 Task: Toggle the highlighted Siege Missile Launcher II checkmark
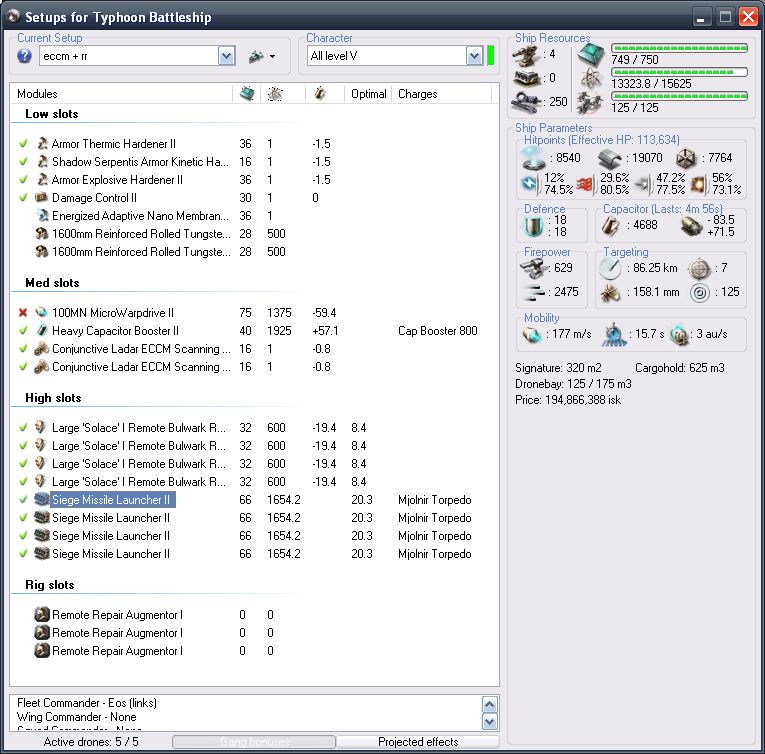[23, 500]
